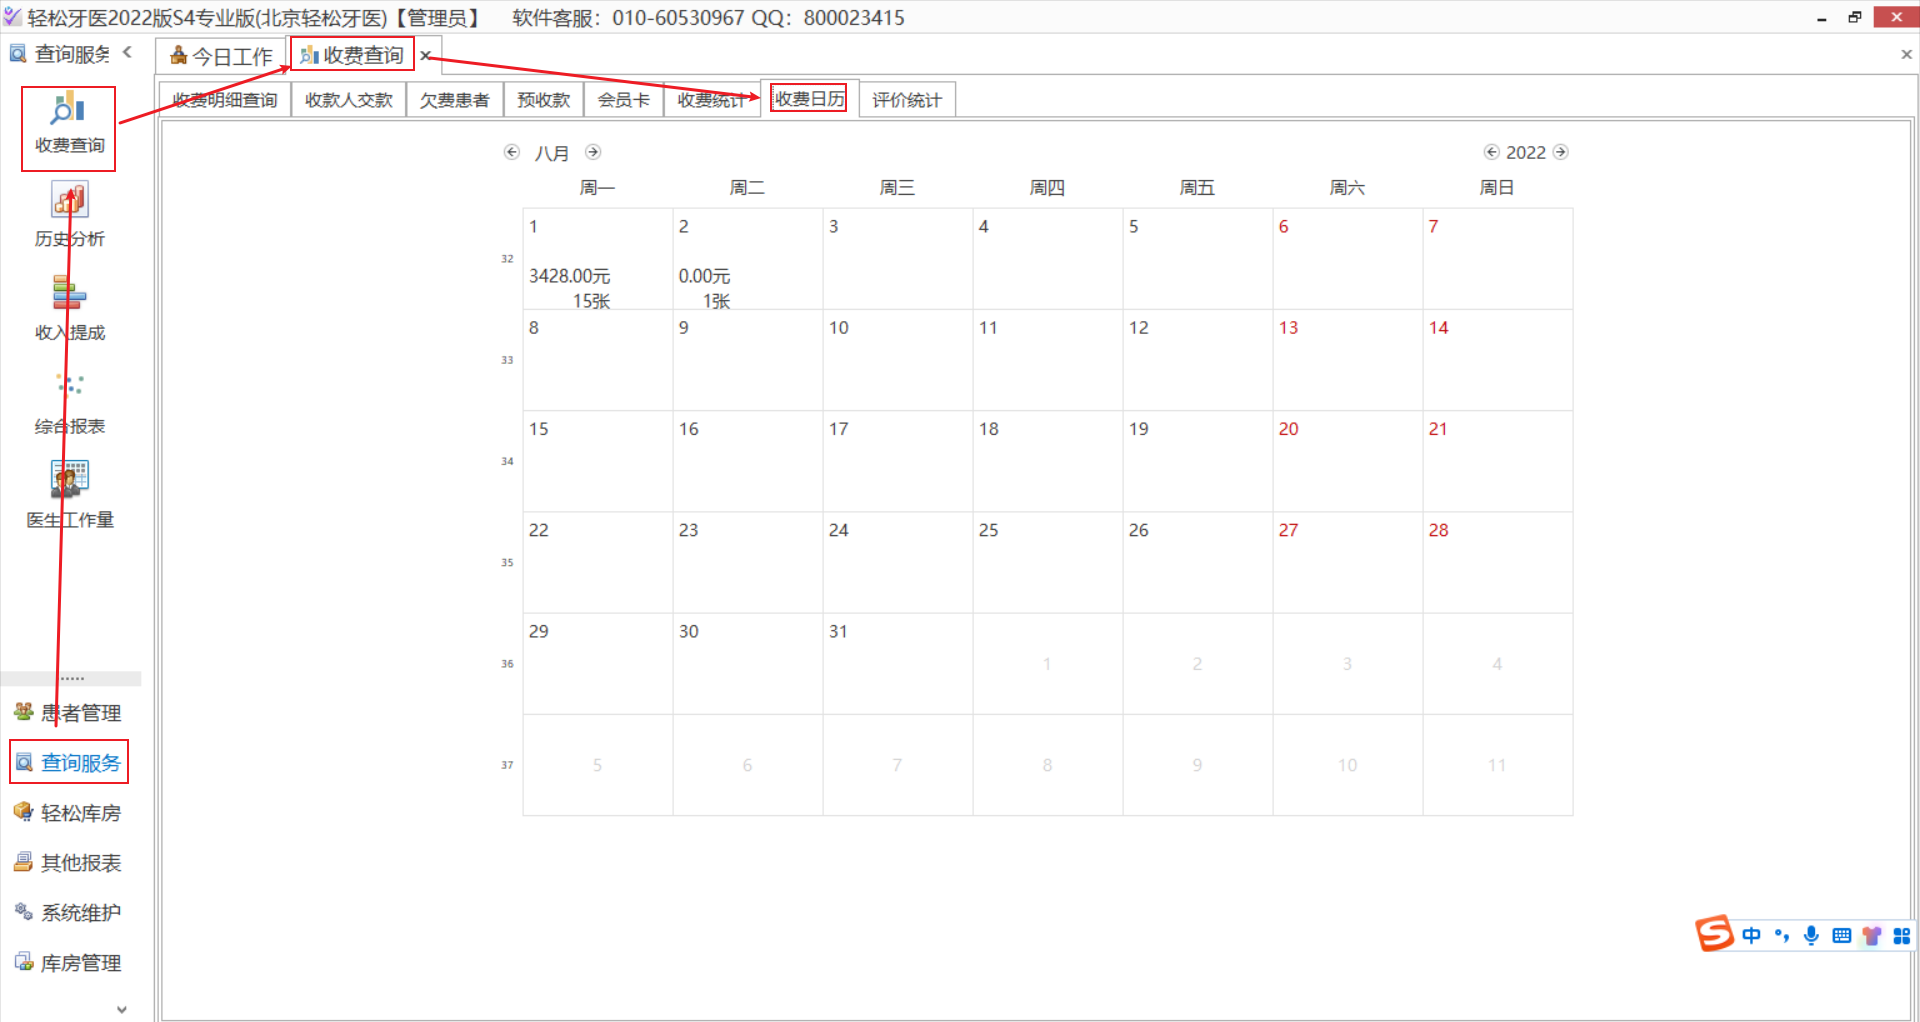Close the tab area with right-side X
The width and height of the screenshot is (1920, 1022).
pos(1906,55)
